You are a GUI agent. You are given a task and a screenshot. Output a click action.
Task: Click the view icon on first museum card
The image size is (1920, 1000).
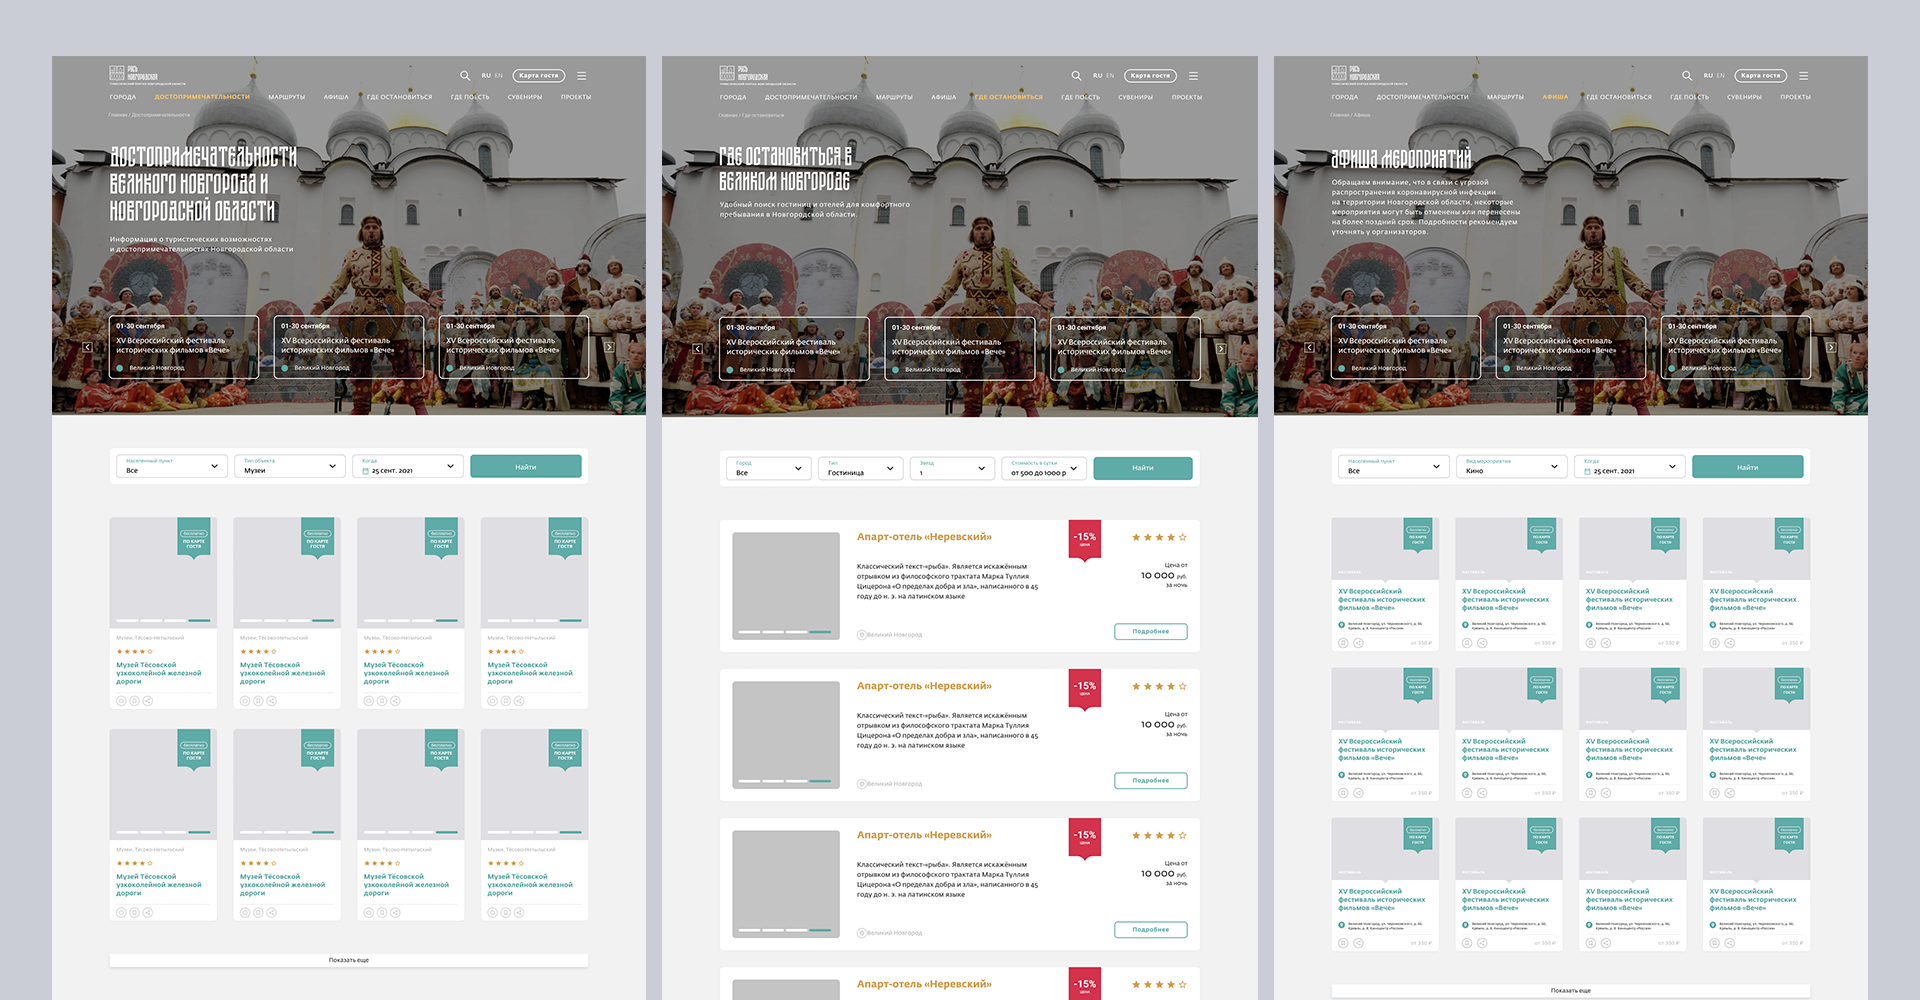(121, 701)
